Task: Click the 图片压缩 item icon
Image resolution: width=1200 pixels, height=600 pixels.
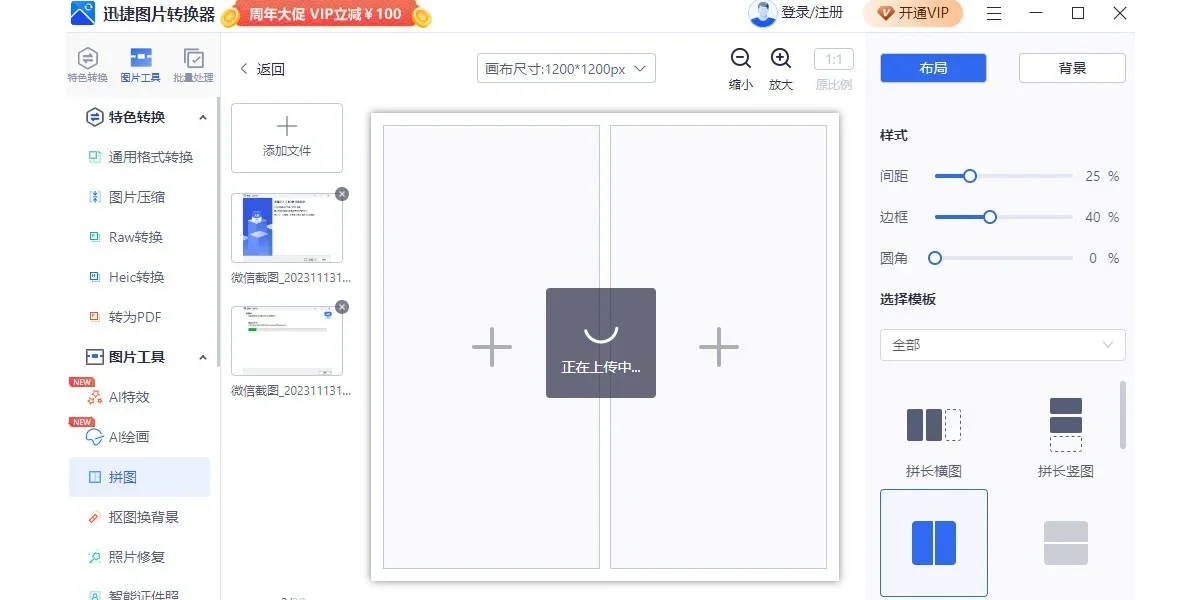Action: tap(95, 197)
